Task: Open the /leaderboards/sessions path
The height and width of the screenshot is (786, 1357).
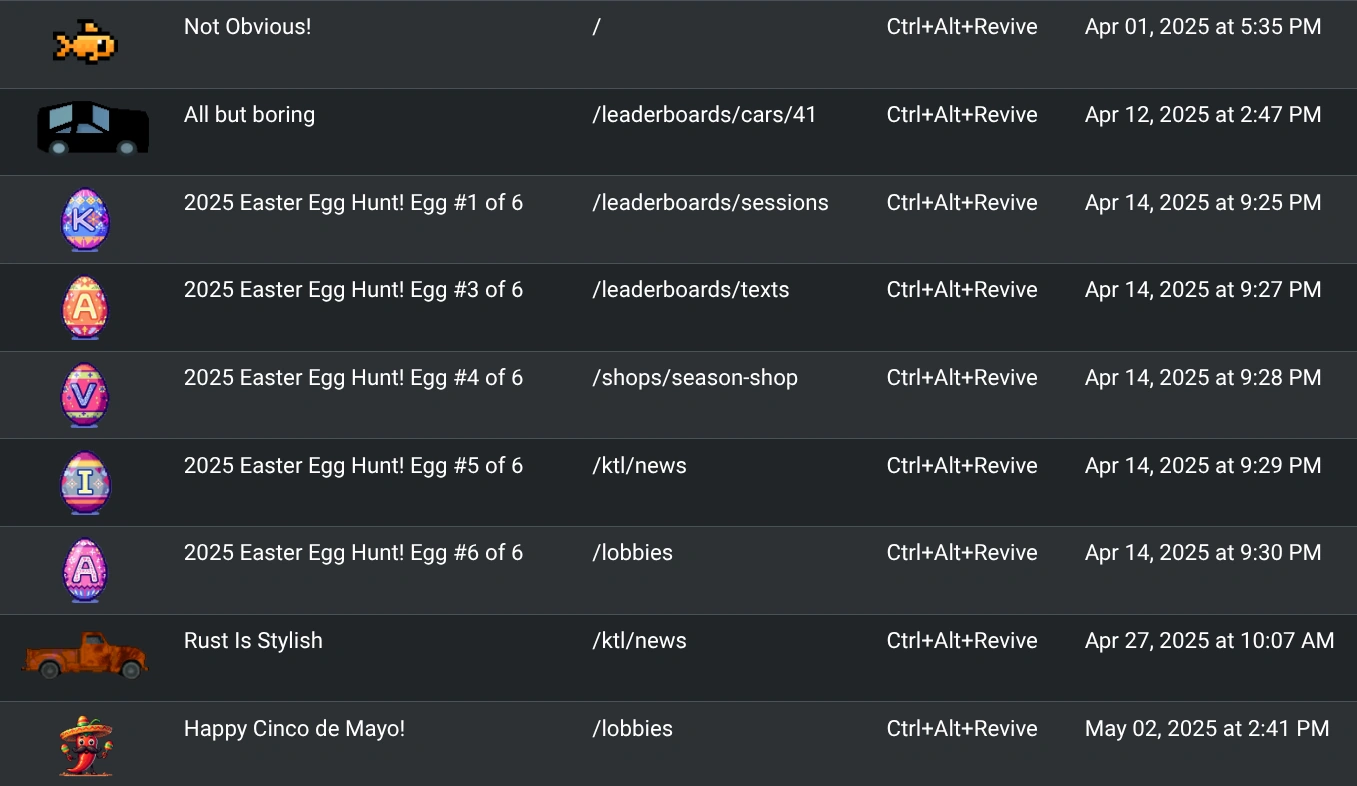Action: pyautogui.click(x=710, y=203)
